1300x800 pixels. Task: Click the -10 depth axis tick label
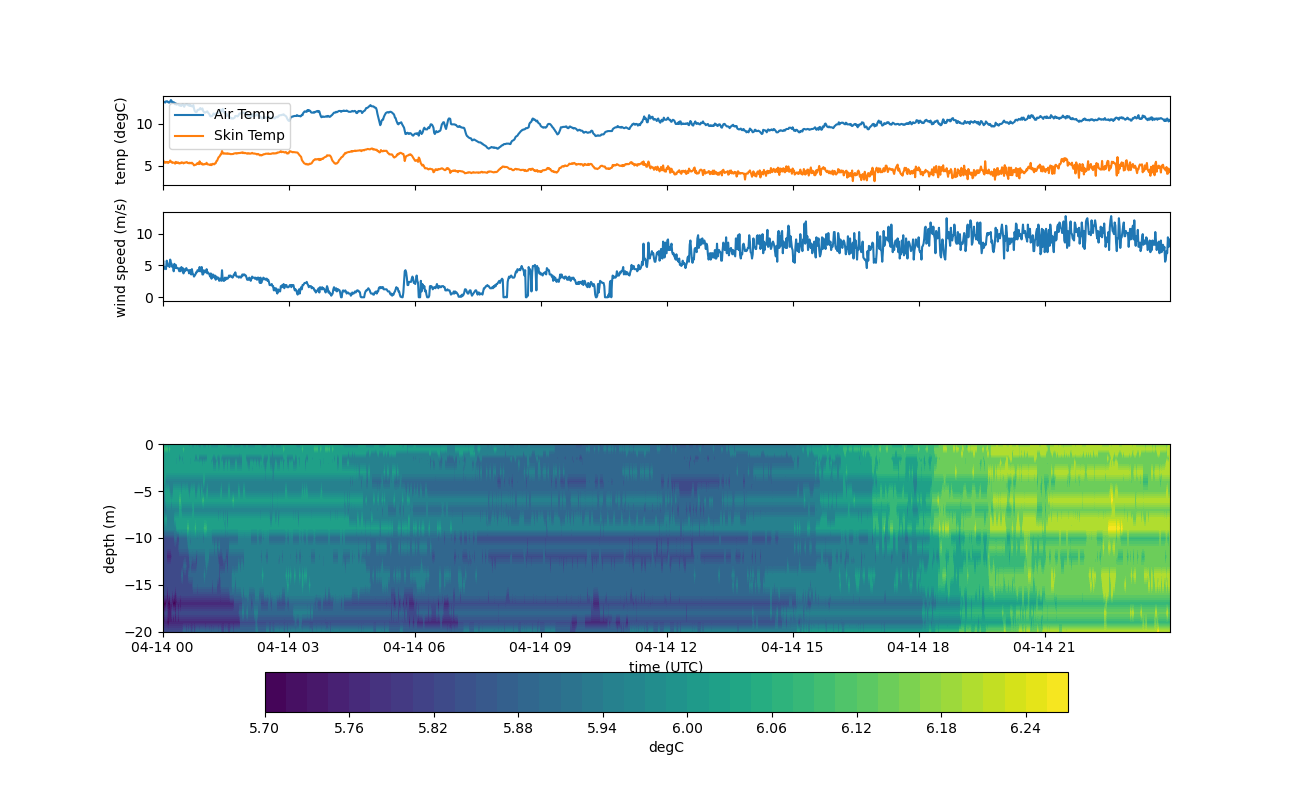click(143, 538)
